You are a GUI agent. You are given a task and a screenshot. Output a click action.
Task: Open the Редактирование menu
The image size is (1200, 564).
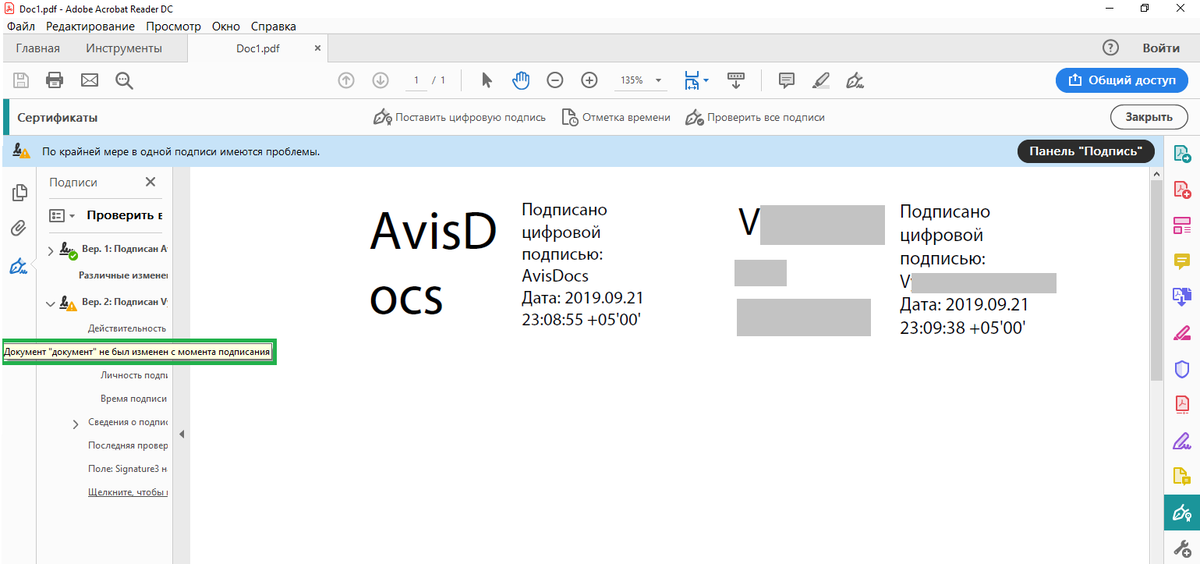coord(91,26)
